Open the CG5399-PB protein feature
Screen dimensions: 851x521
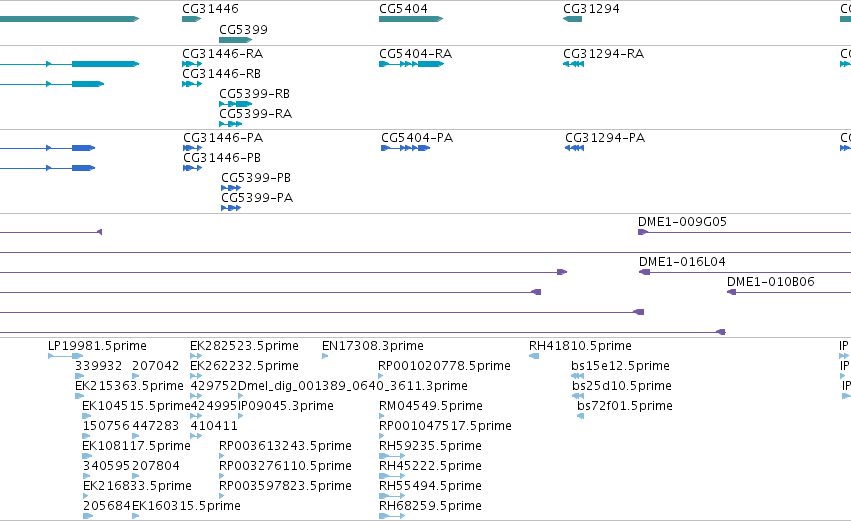point(231,188)
